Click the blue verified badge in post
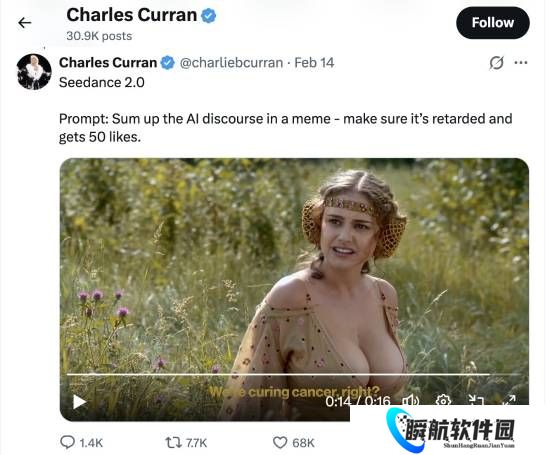Viewport: 550px width, 455px height. [168, 63]
